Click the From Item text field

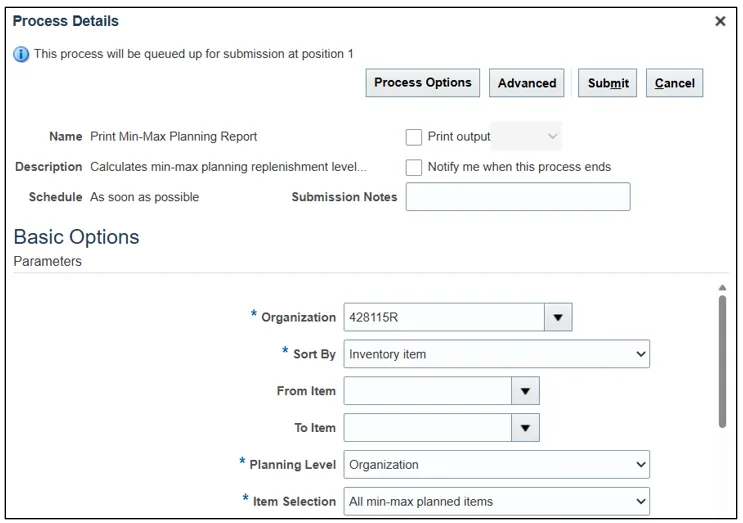pos(427,391)
